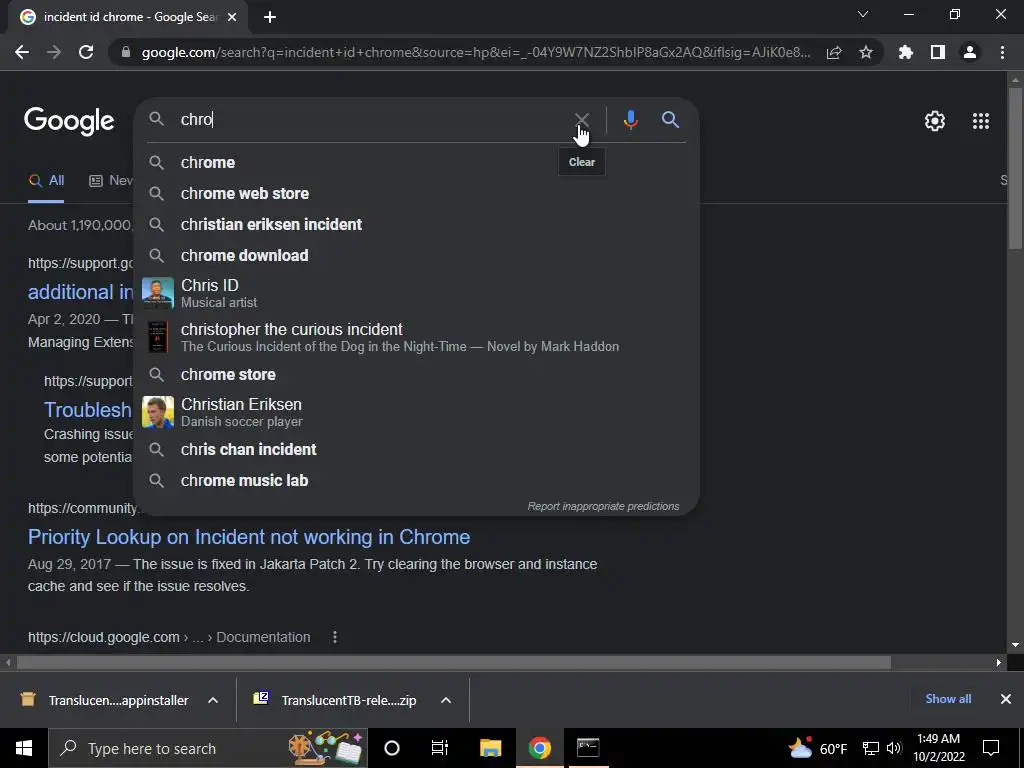1024x768 pixels.
Task: Open a new browser tab
Action: tap(270, 17)
